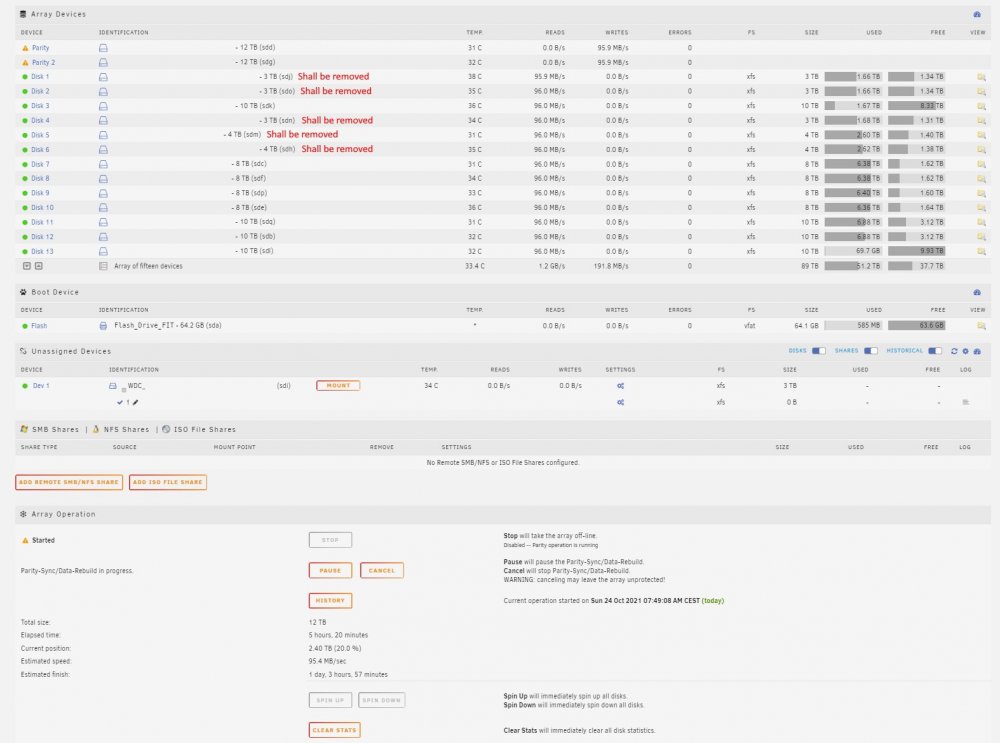
Task: Click the plus box icon in array summary row
Action: (27, 266)
